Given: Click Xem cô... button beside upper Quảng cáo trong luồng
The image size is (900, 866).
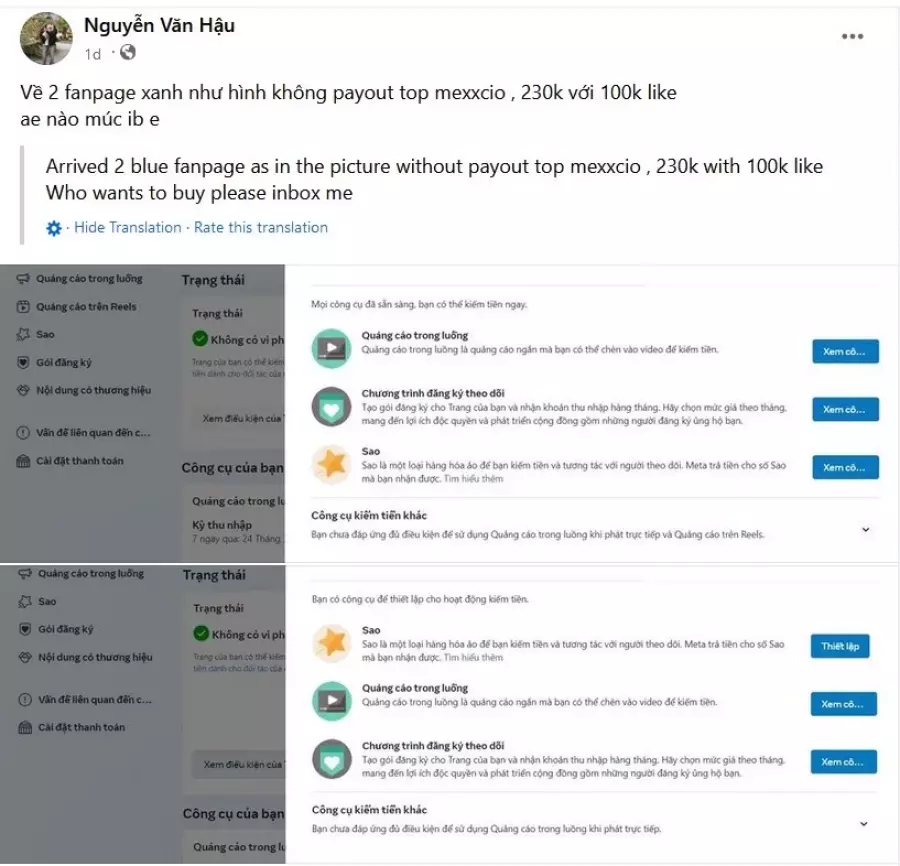Looking at the screenshot, I should click(845, 351).
